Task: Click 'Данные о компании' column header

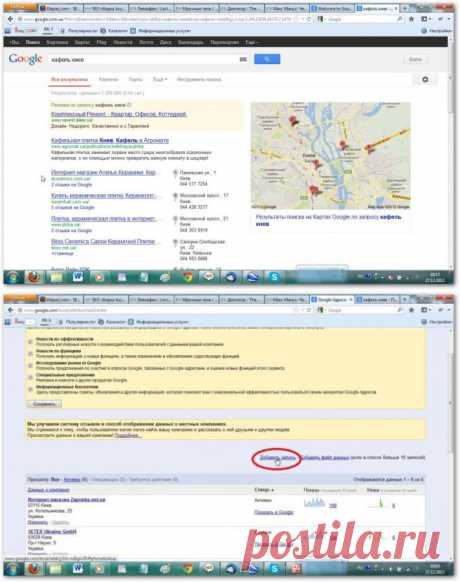Action: coord(48,490)
